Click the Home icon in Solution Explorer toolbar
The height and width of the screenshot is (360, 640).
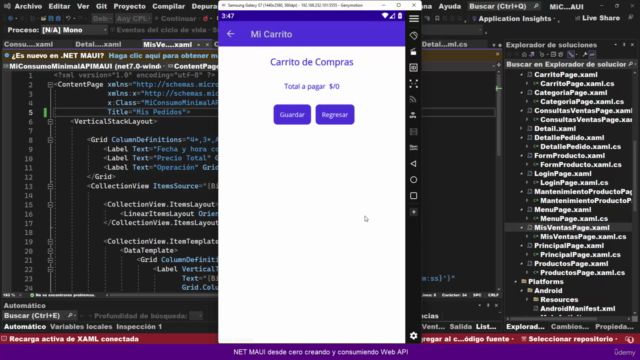click(x=524, y=55)
